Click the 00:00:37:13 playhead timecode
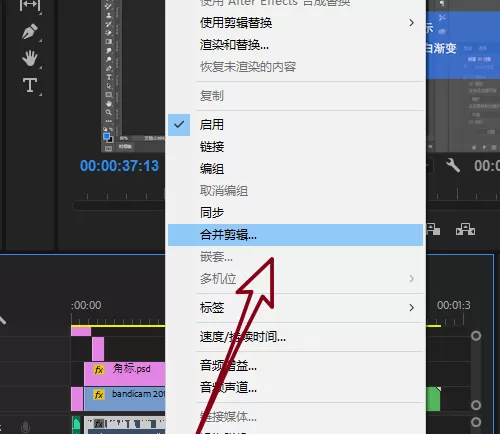 119,166
